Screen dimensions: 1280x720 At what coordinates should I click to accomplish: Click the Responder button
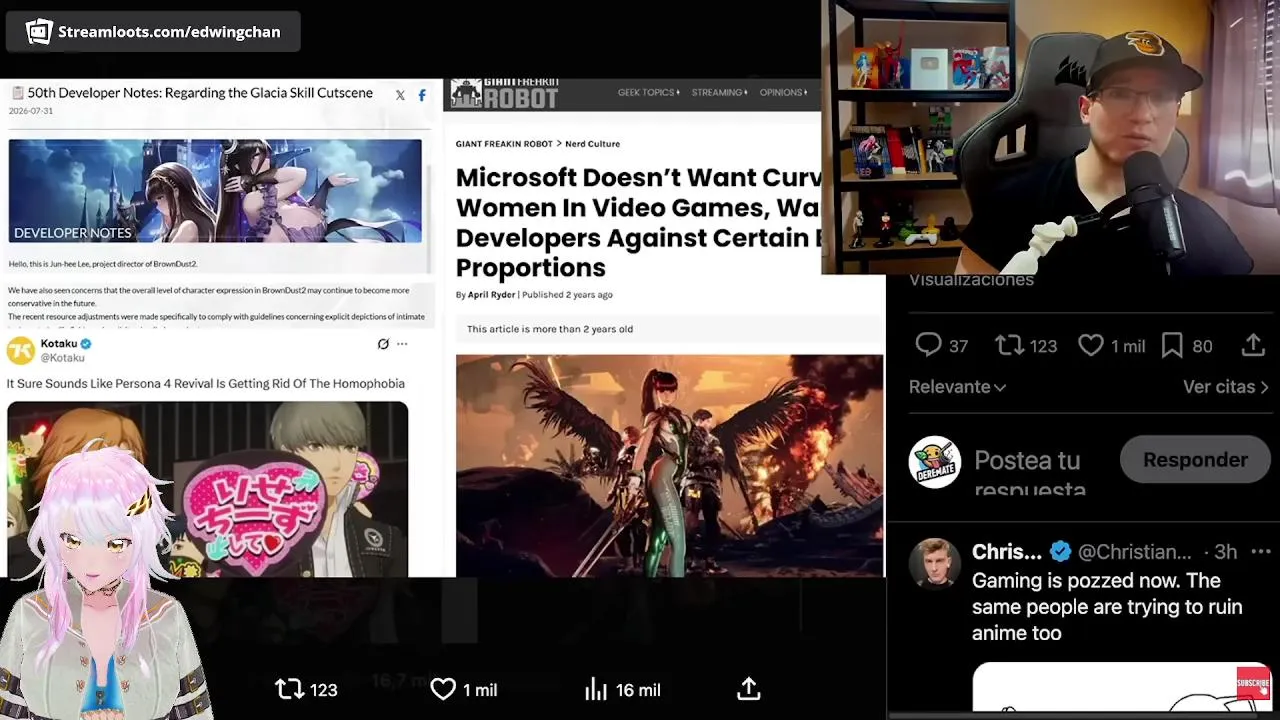point(1195,460)
